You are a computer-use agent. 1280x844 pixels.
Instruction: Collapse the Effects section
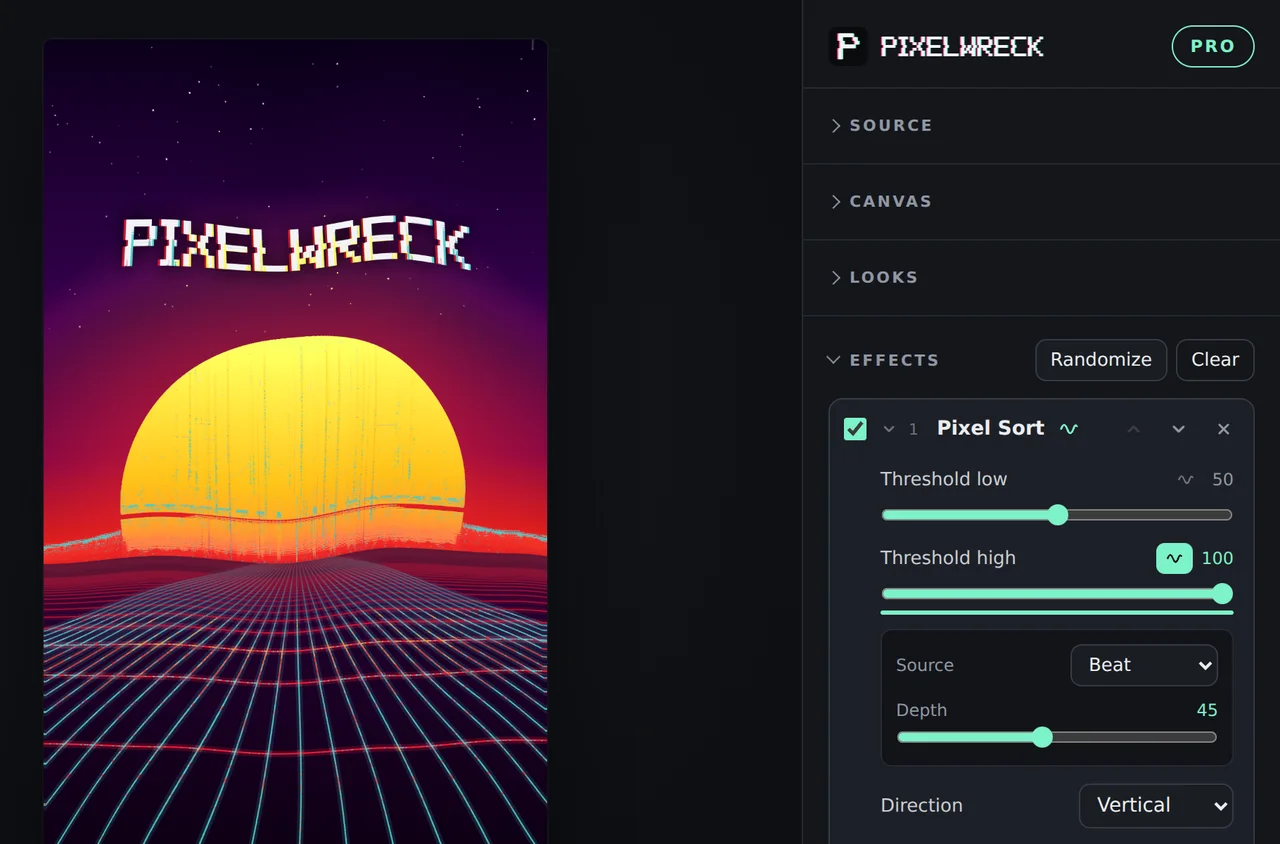pyautogui.click(x=883, y=360)
